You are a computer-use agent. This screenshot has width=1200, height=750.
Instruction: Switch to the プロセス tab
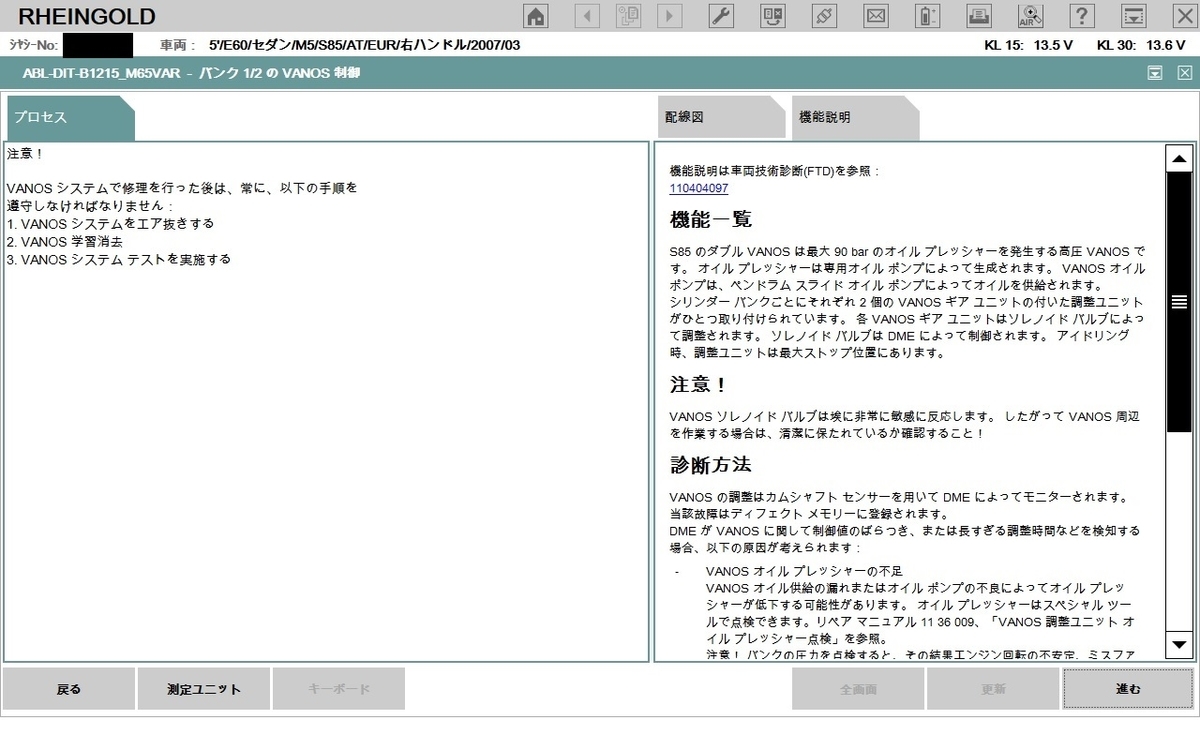(70, 118)
